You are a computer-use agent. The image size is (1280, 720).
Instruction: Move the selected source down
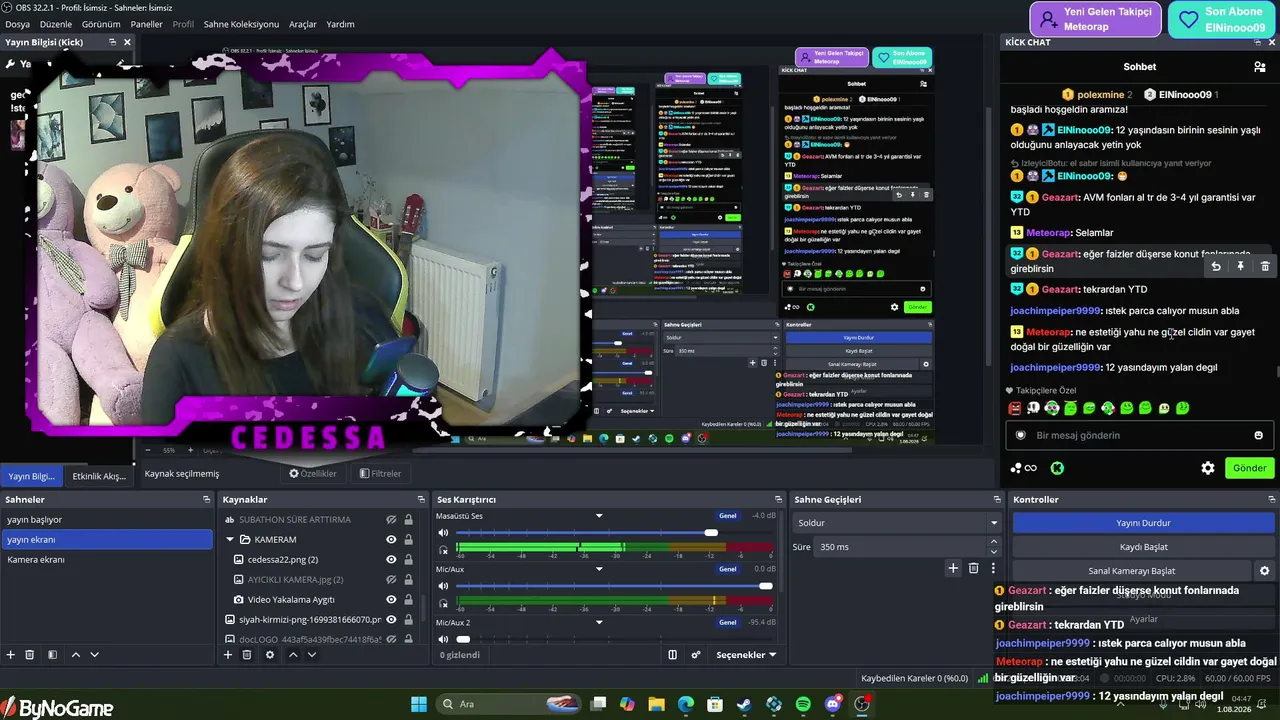[312, 655]
